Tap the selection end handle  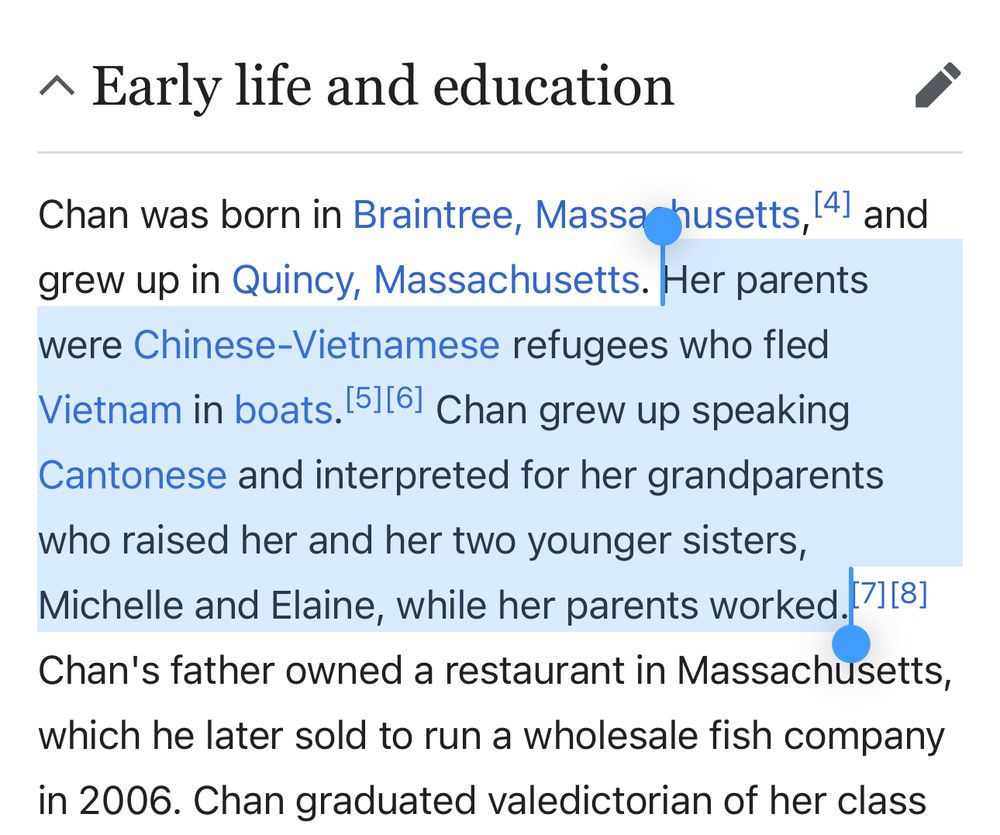(x=851, y=644)
